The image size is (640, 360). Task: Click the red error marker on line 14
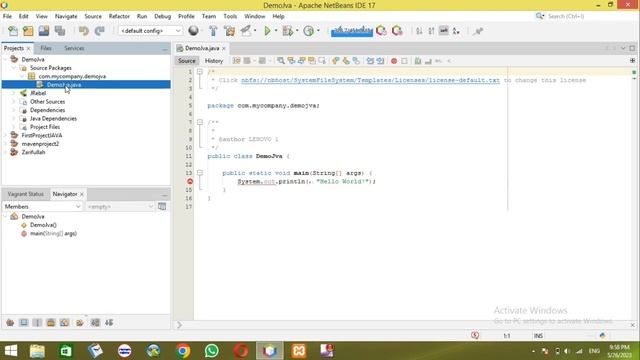(190, 181)
